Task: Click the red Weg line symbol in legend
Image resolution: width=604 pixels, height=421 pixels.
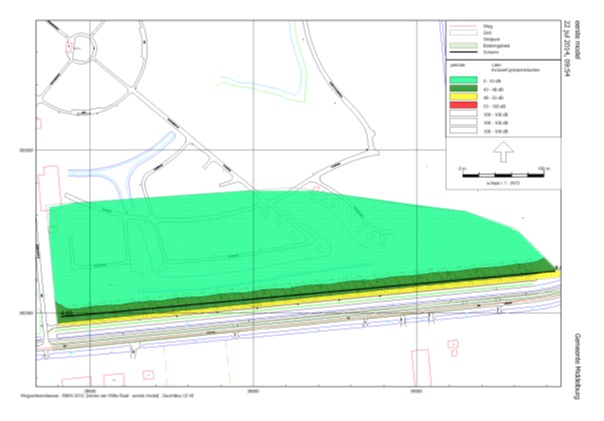Action: tap(463, 26)
